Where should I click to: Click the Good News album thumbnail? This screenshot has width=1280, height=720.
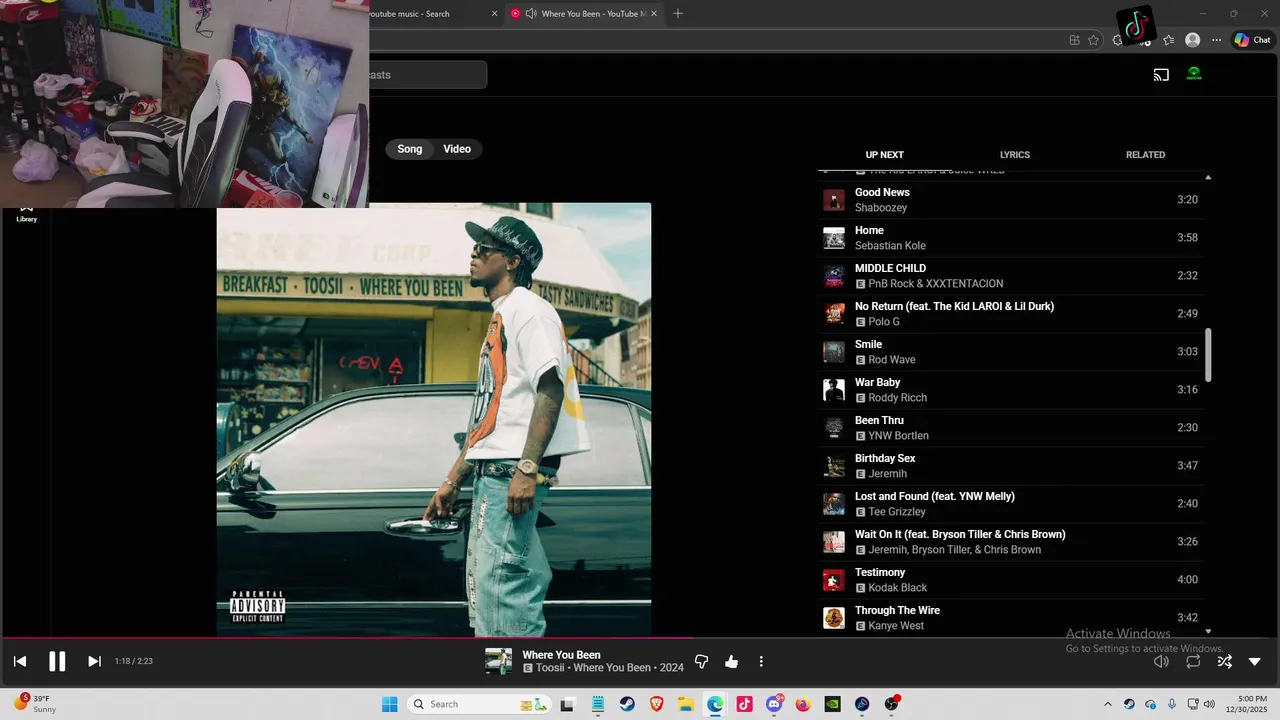click(834, 200)
